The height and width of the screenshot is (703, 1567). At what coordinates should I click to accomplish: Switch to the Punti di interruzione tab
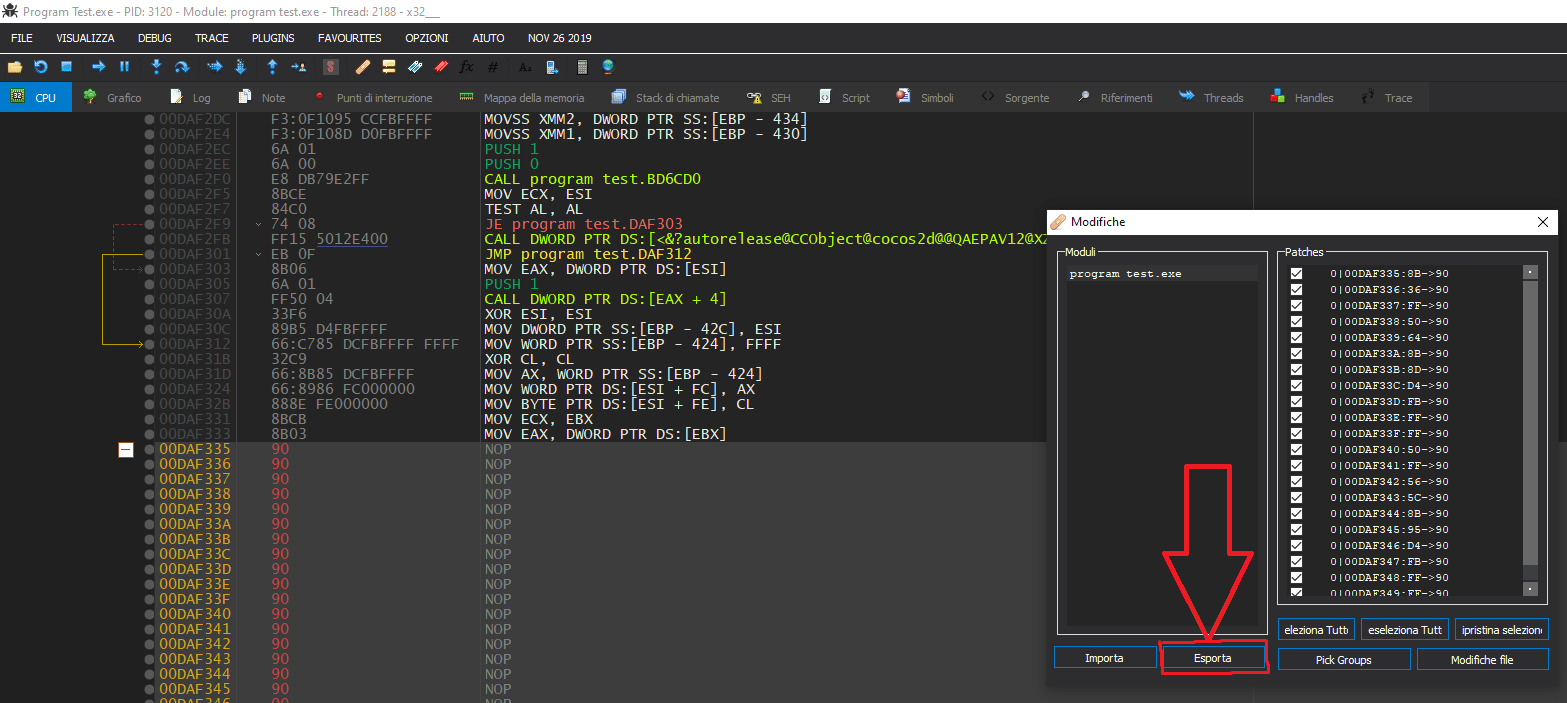pos(372,97)
